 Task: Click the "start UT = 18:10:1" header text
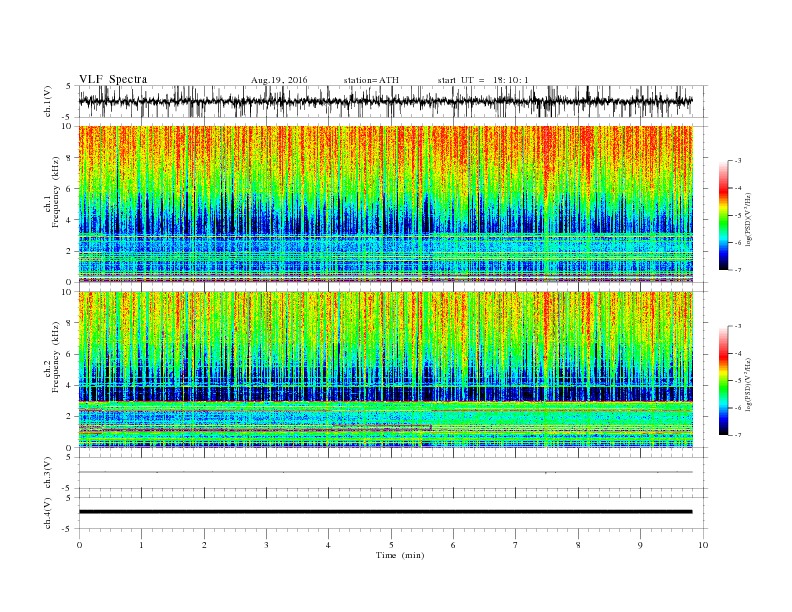coord(483,80)
